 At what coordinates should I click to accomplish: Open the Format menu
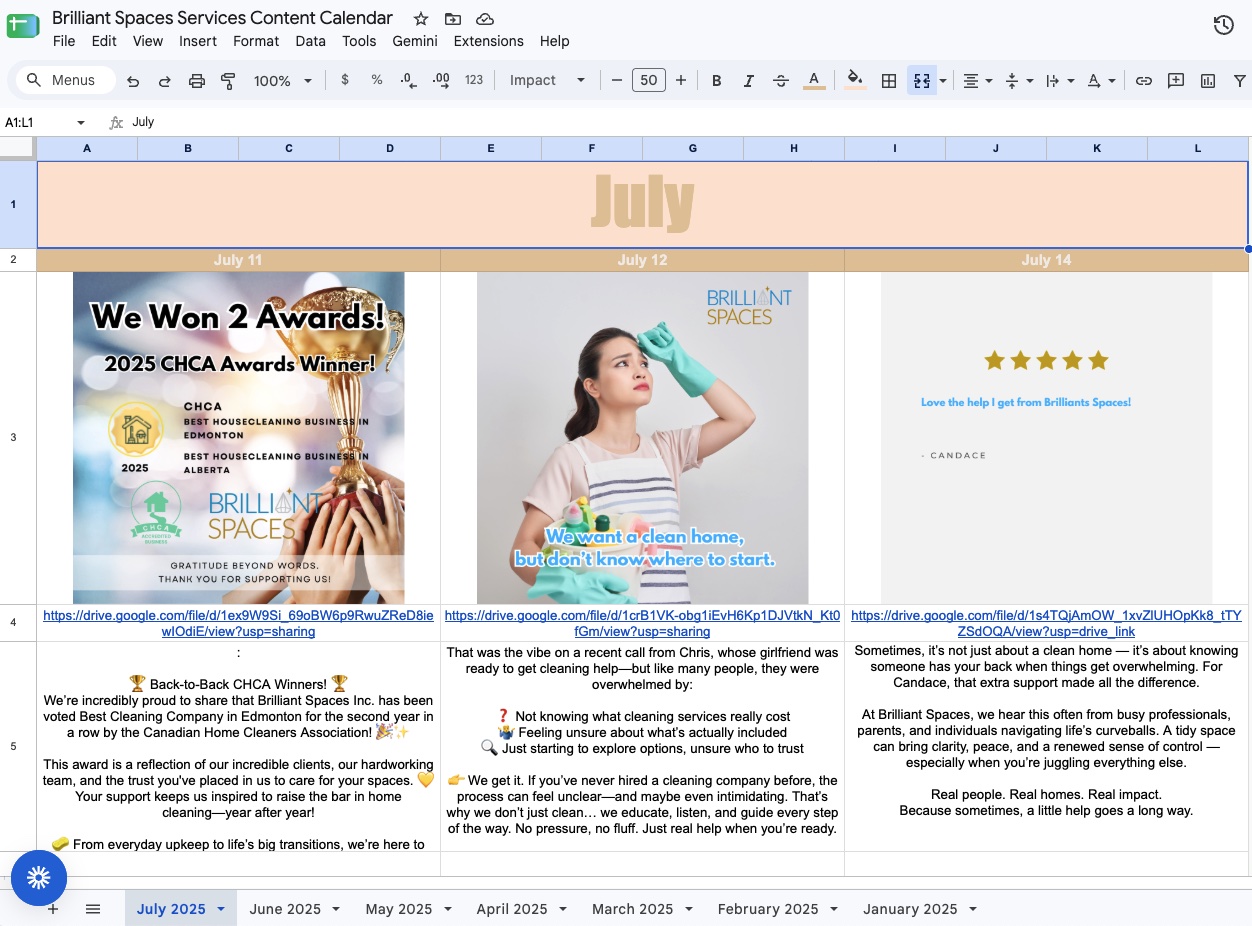pyautogui.click(x=256, y=41)
